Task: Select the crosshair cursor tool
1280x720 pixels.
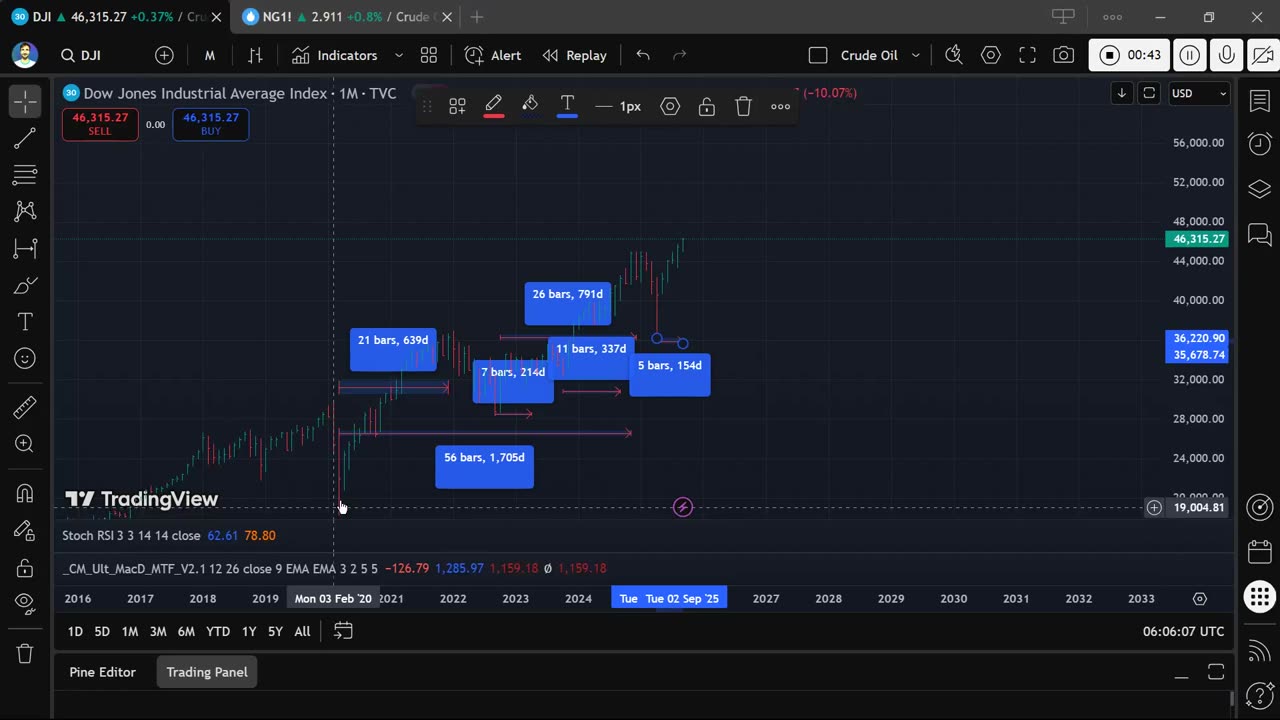Action: (x=25, y=101)
